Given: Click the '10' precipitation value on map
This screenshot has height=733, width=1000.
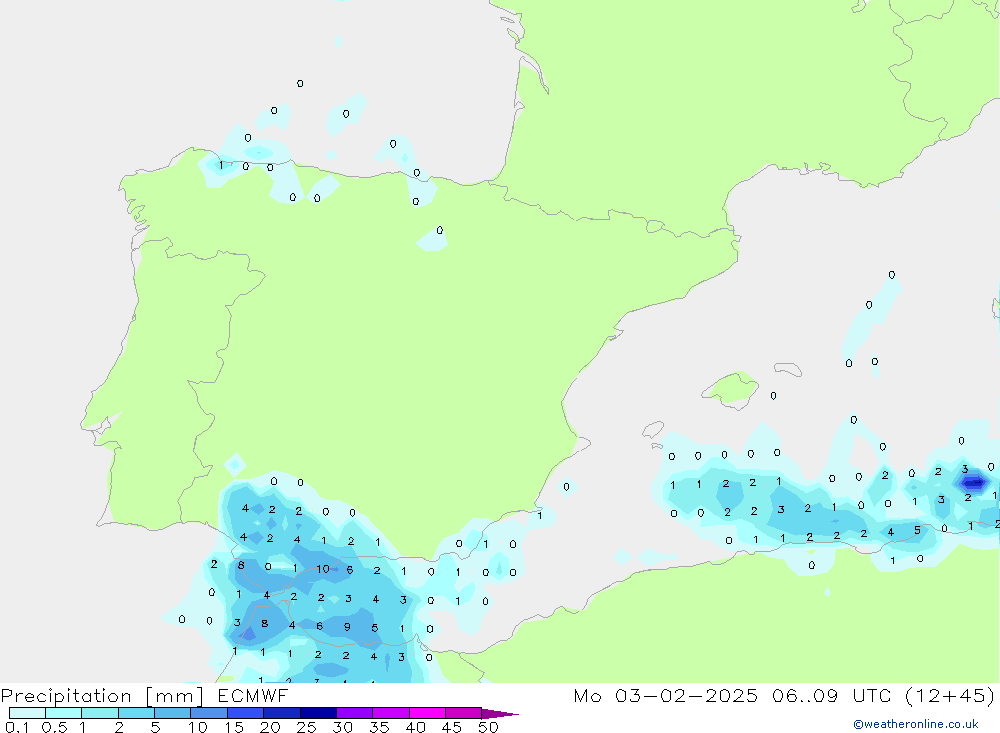Looking at the screenshot, I should 323,569.
